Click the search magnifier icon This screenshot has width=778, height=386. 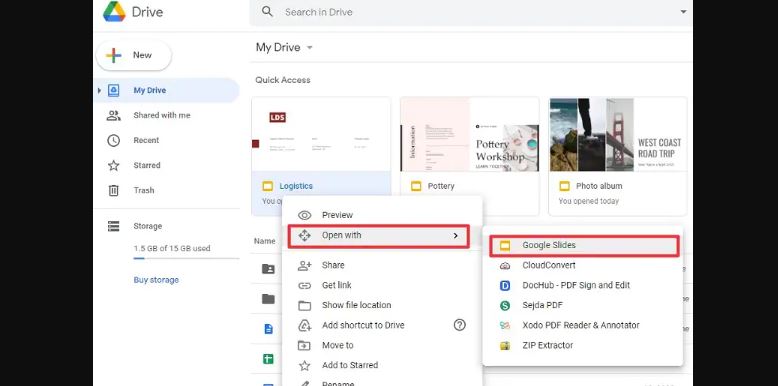[267, 11]
